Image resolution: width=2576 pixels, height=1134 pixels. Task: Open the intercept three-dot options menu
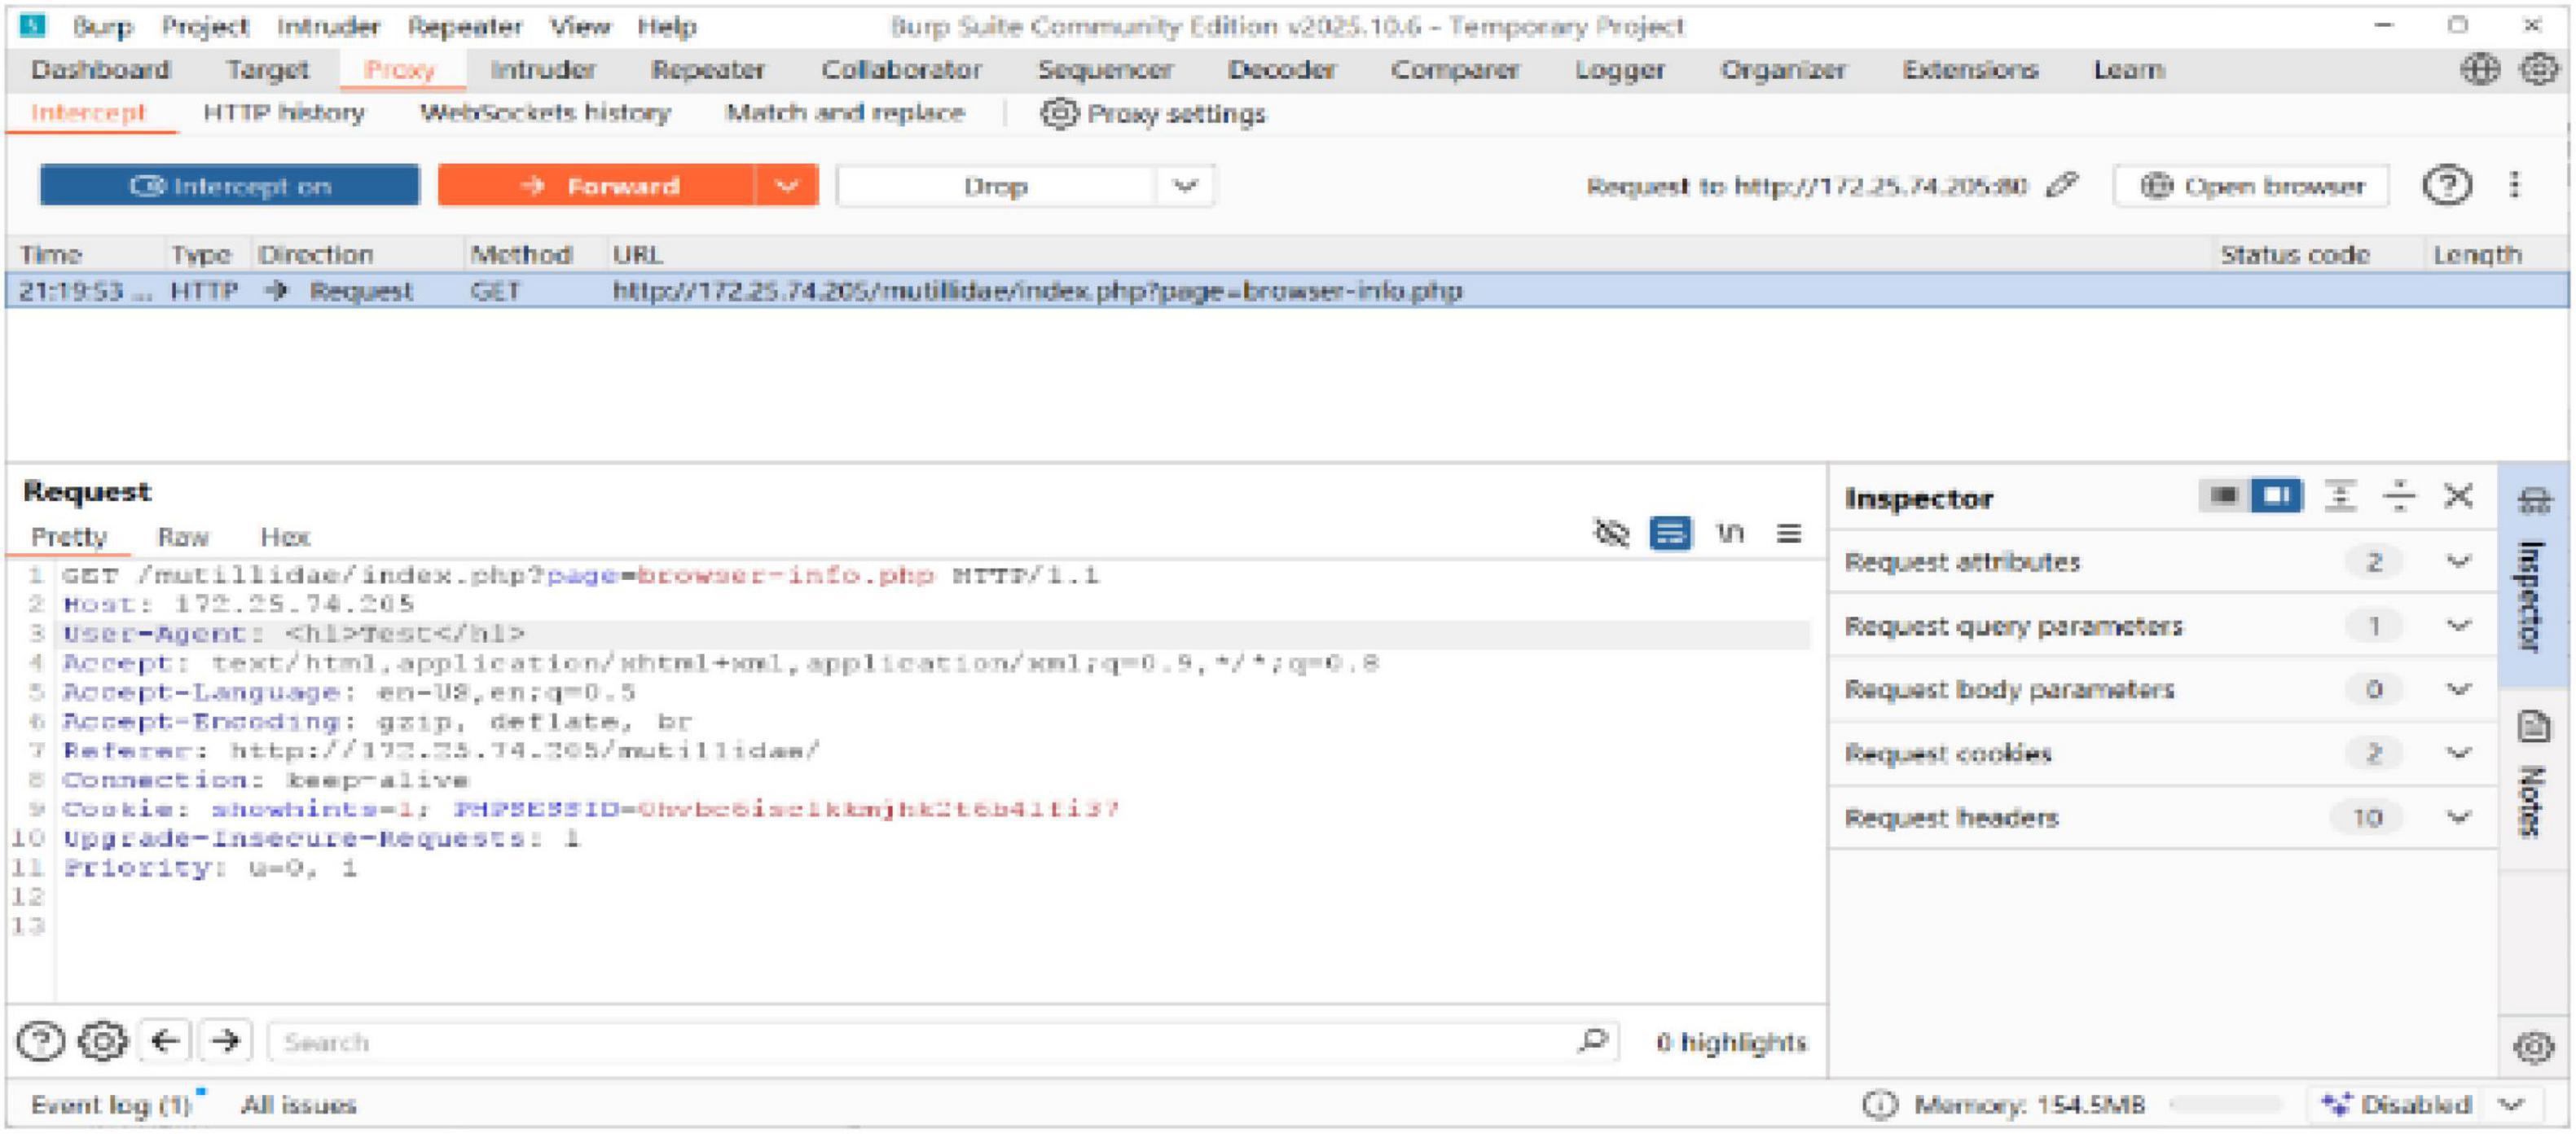point(2514,185)
